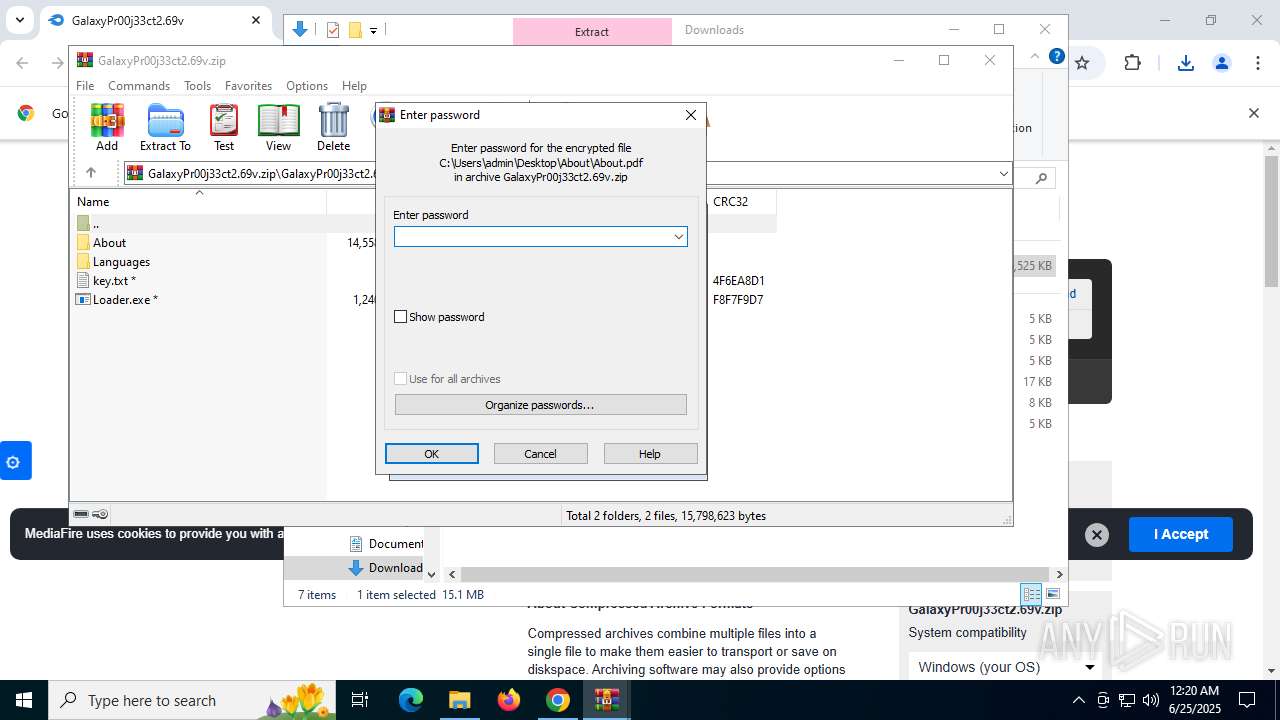1280x720 pixels.
Task: Click the Extract To toolbar icon
Action: coord(165,128)
